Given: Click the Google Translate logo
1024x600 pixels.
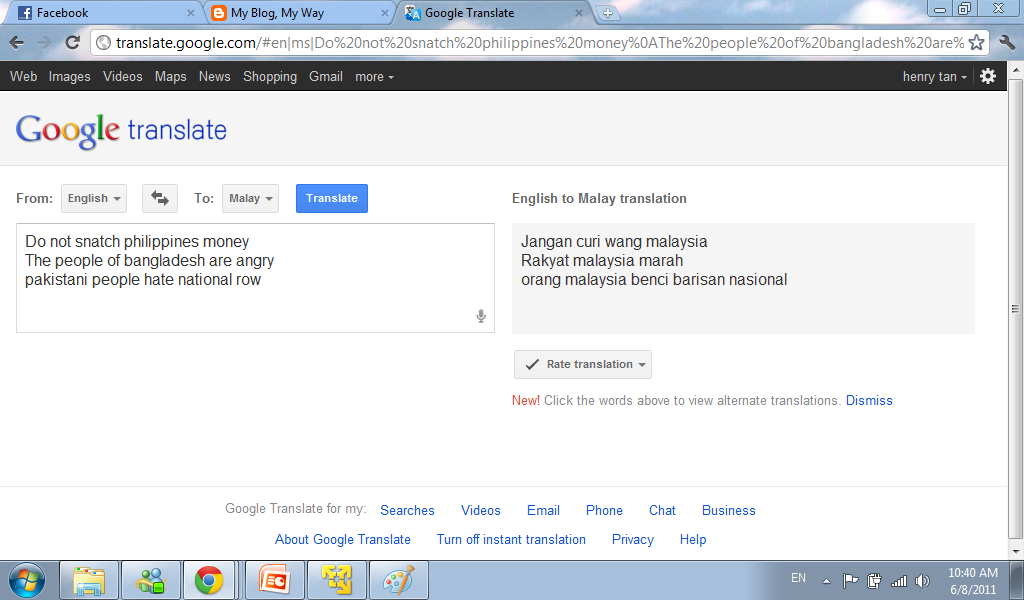Looking at the screenshot, I should [x=121, y=131].
